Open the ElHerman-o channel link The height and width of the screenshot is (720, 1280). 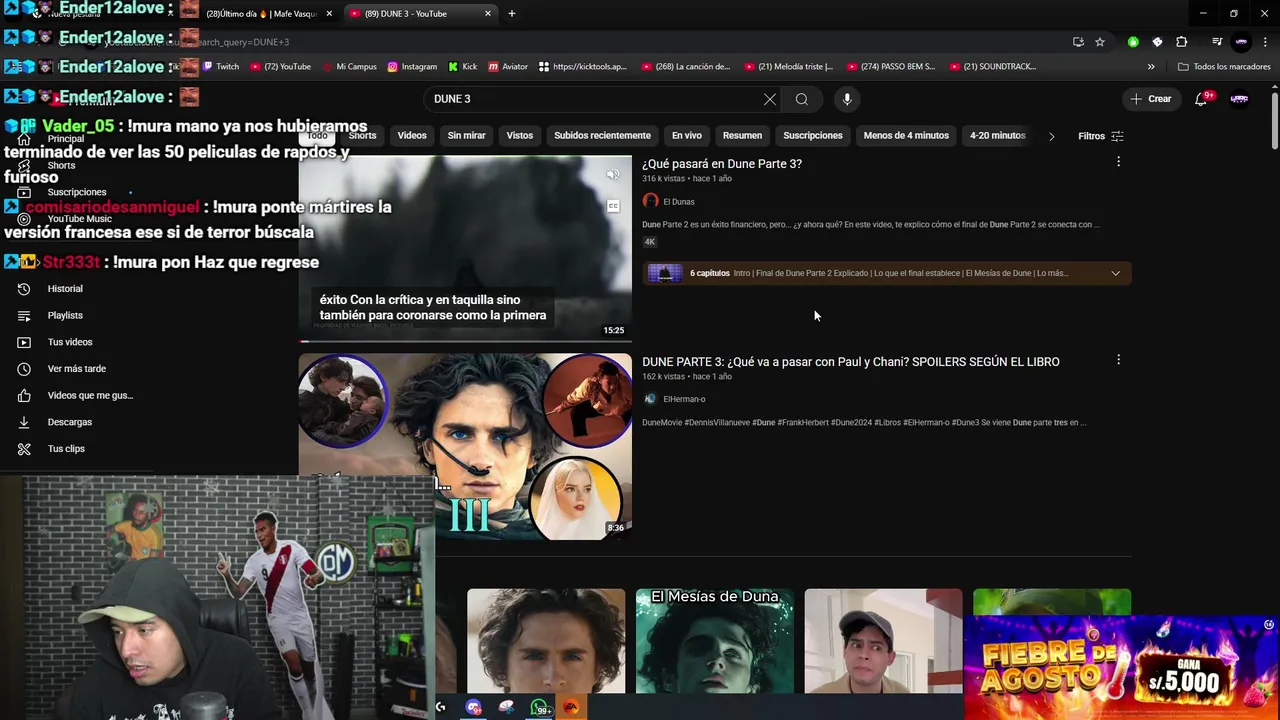tap(684, 399)
